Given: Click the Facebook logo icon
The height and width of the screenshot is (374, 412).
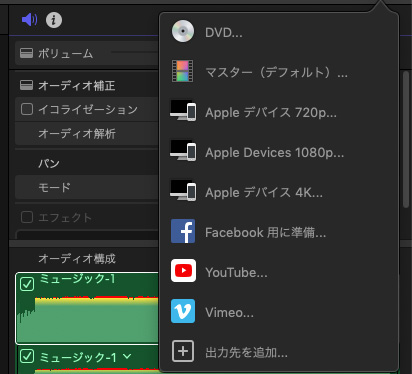Looking at the screenshot, I should pyautogui.click(x=183, y=231).
